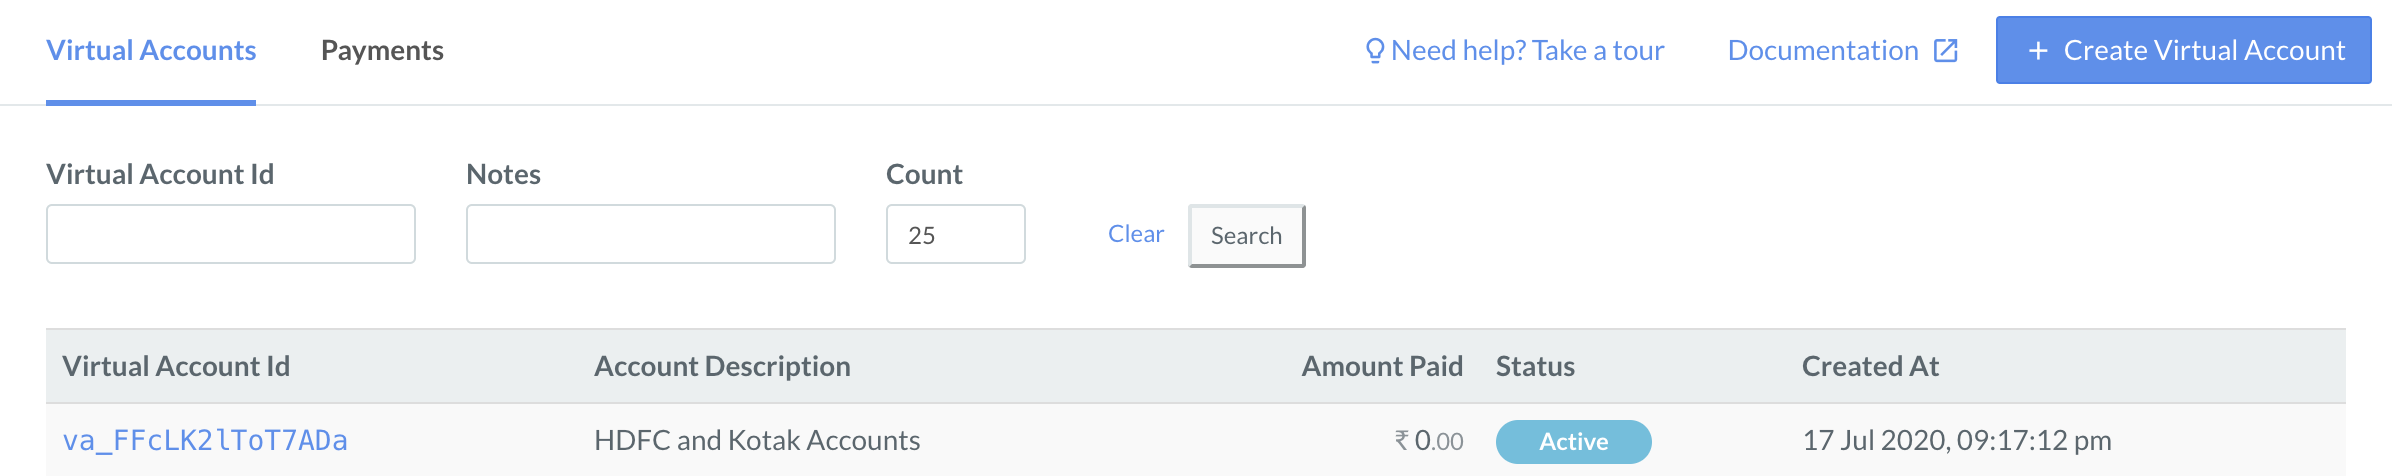Open the Need help? Take a tour link
The height and width of the screenshot is (476, 2392).
pyautogui.click(x=1515, y=51)
